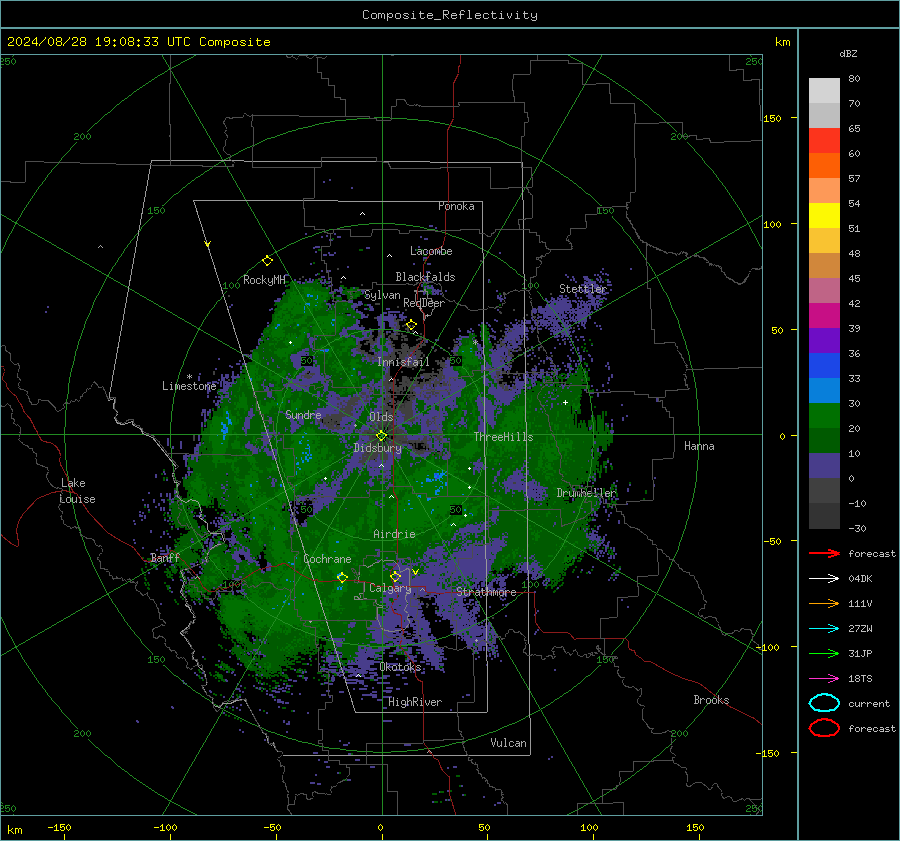This screenshot has width=900, height=841.
Task: Select the magenta 42 dBZ swatch
Action: click(824, 315)
